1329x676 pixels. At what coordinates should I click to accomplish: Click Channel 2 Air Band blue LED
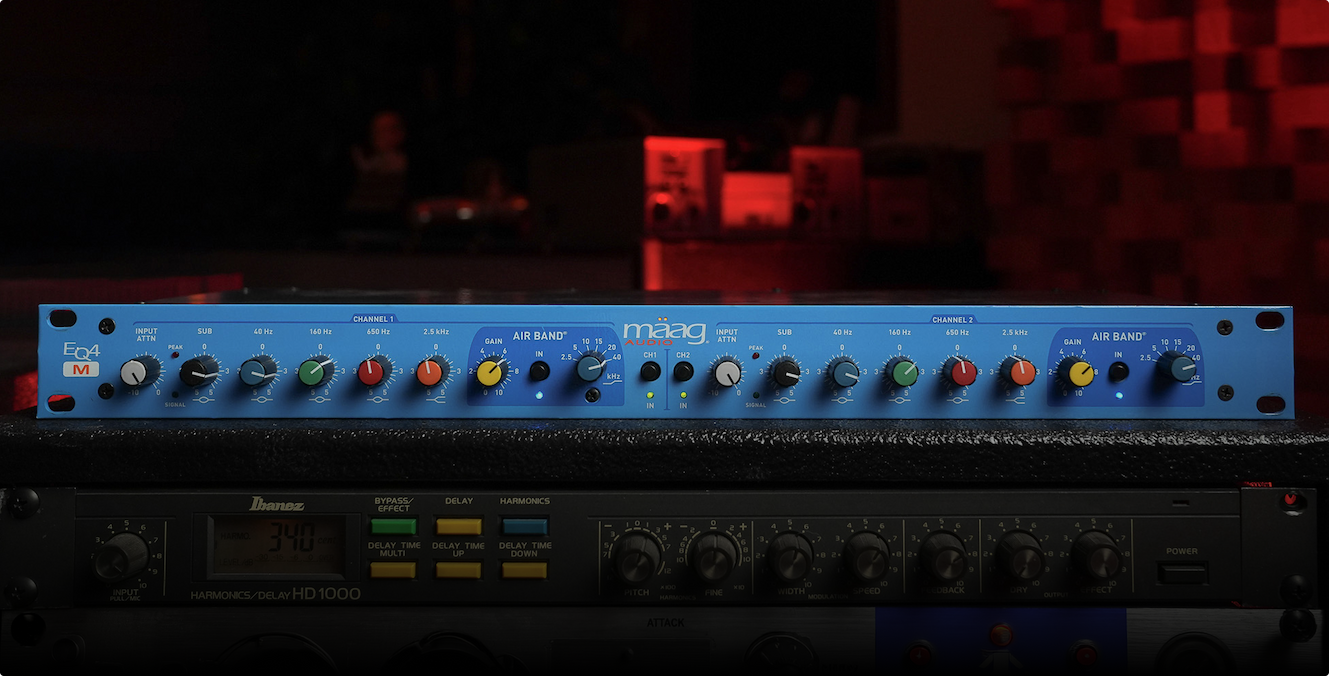pyautogui.click(x=1119, y=396)
